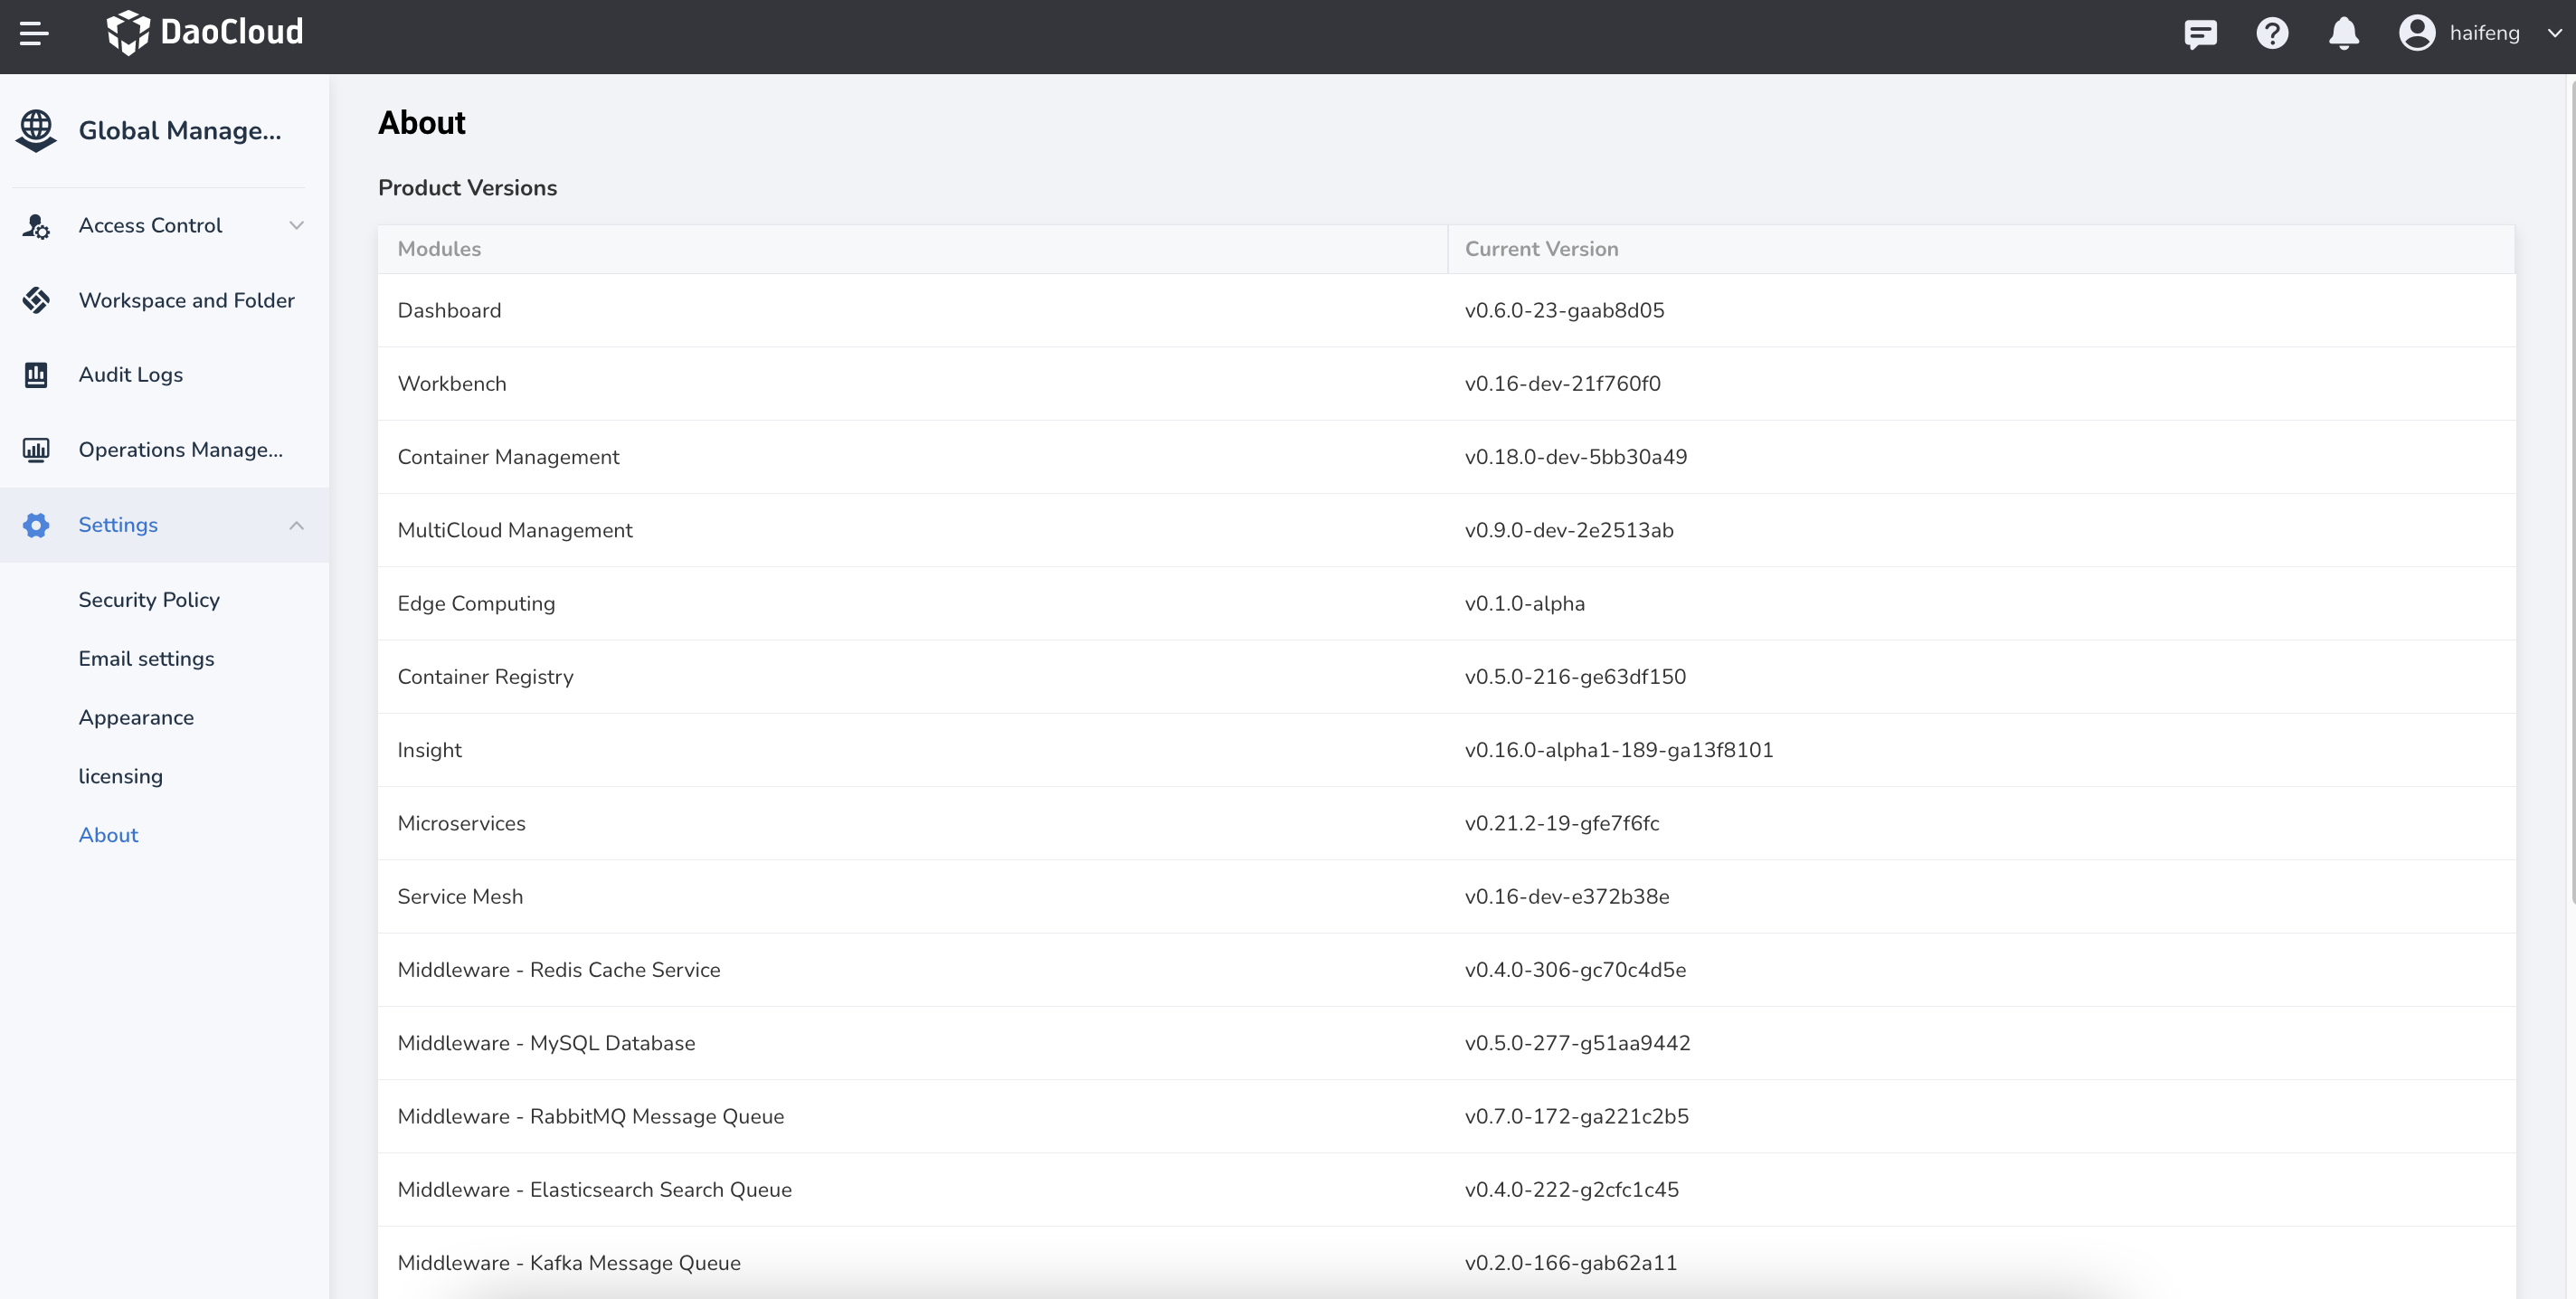The width and height of the screenshot is (2576, 1299).
Task: Select the Container Registry module name
Action: coord(485,677)
